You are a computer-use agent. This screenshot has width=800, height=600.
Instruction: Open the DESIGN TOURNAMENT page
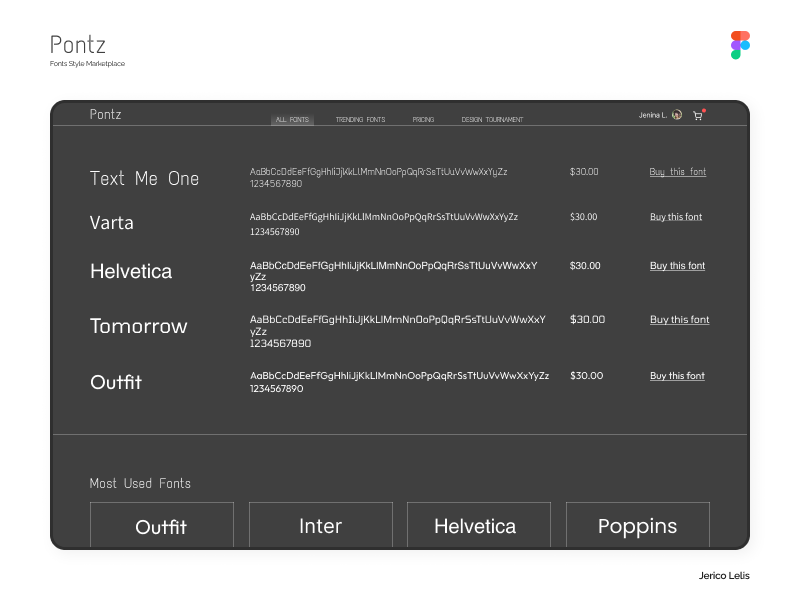click(492, 119)
